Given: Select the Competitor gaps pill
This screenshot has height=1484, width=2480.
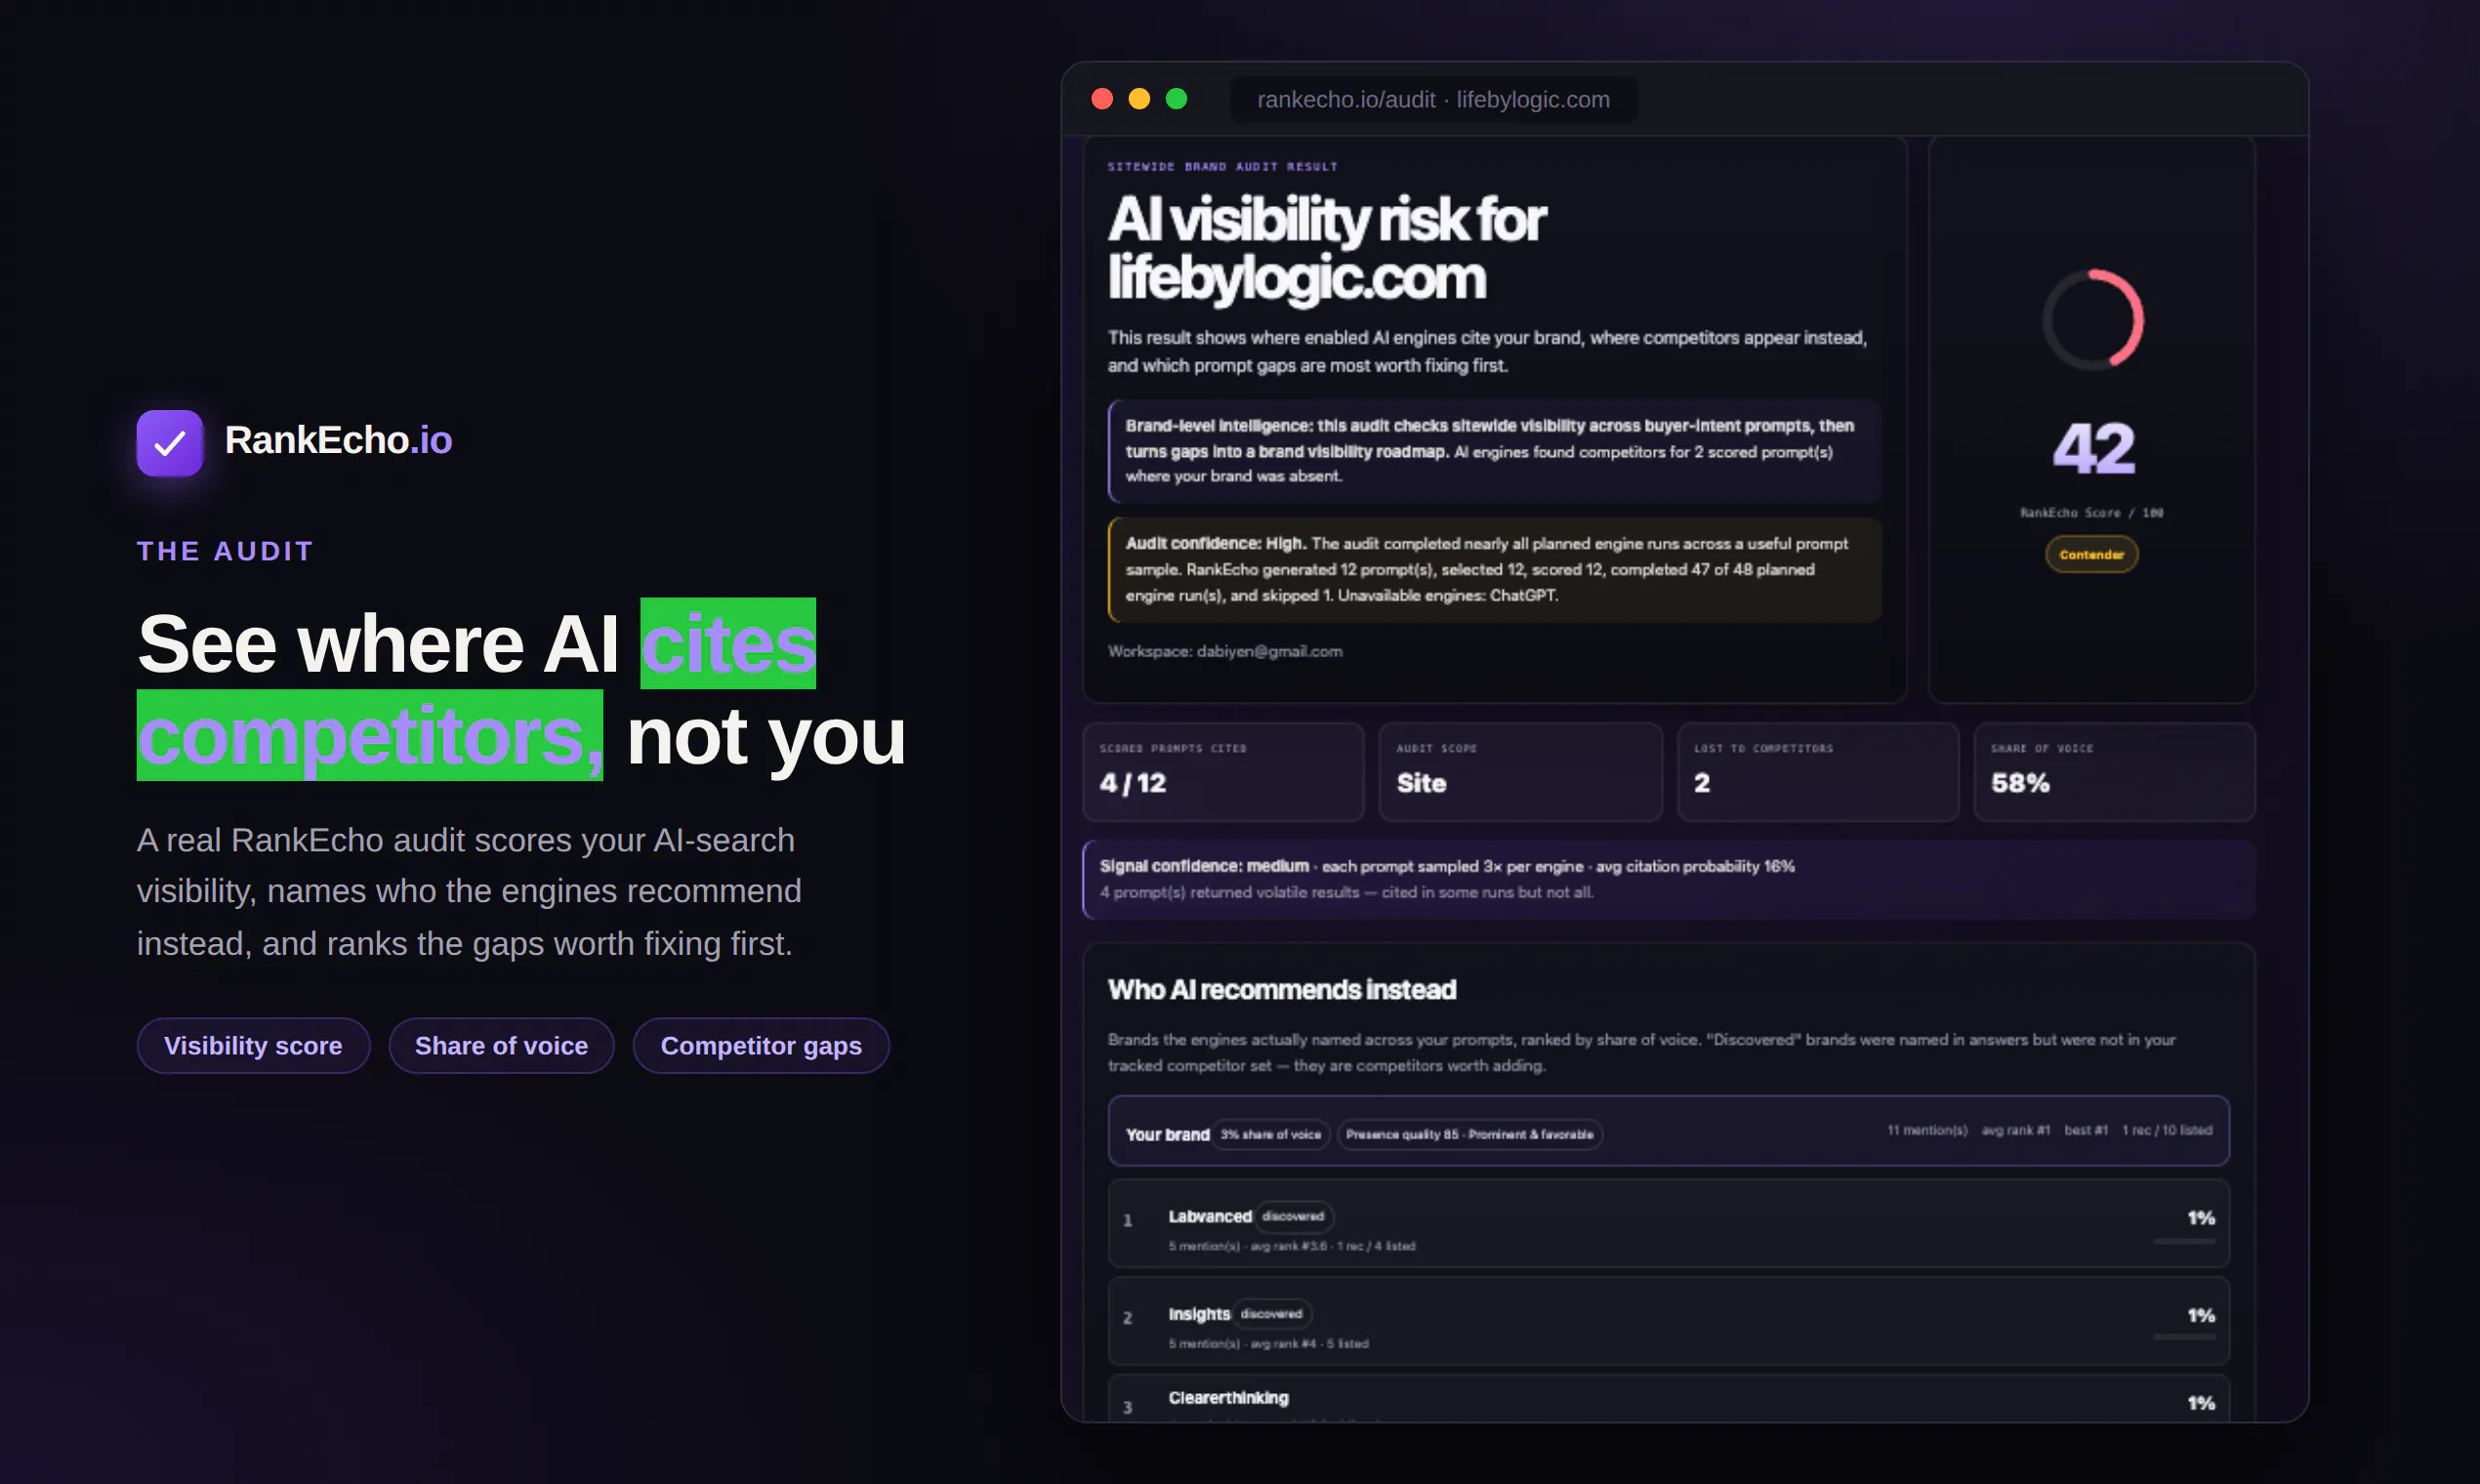Looking at the screenshot, I should click(x=761, y=1045).
